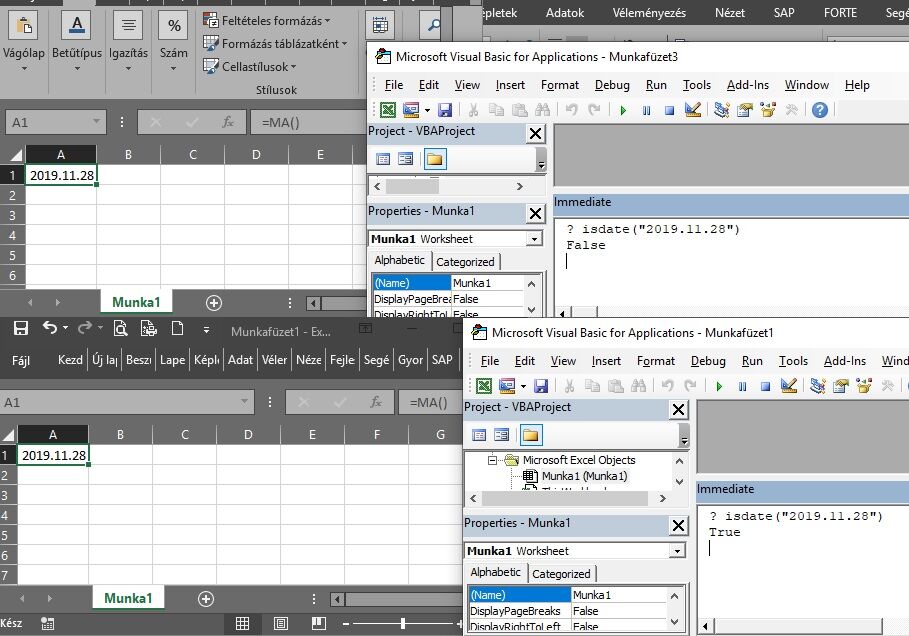Close Project pane in Munkafüzet3 VBA
Image resolution: width=909 pixels, height=636 pixels.
click(x=536, y=134)
